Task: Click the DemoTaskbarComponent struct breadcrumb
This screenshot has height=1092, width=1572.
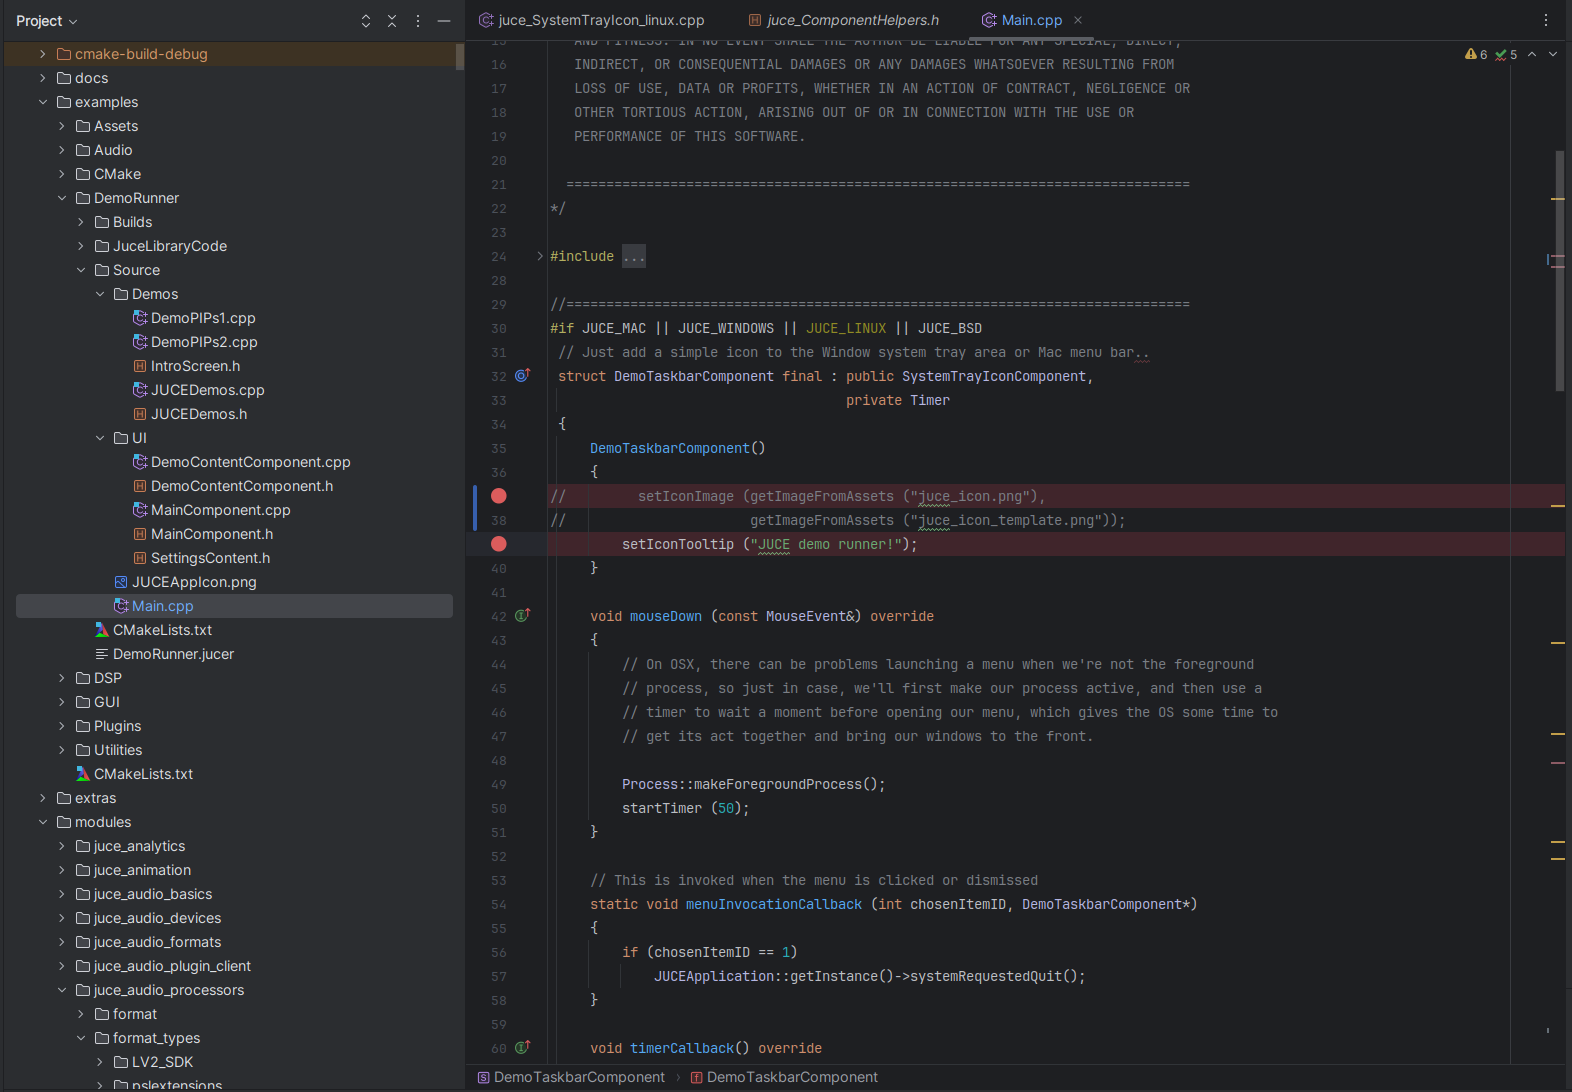Action: pos(571,1077)
